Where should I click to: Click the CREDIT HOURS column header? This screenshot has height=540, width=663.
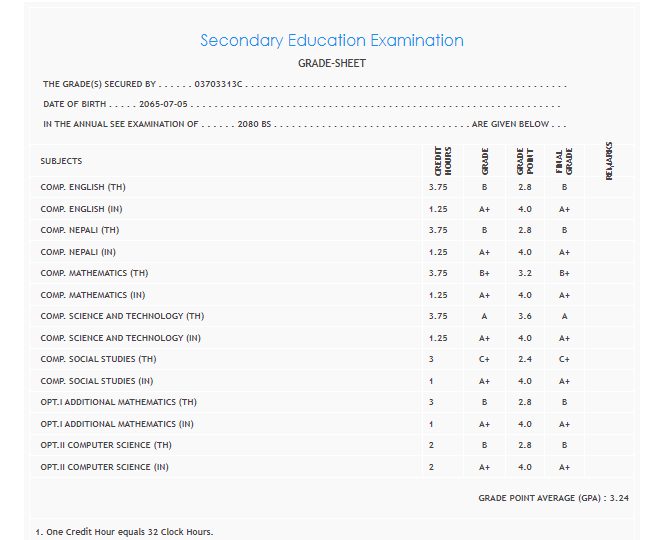(443, 161)
